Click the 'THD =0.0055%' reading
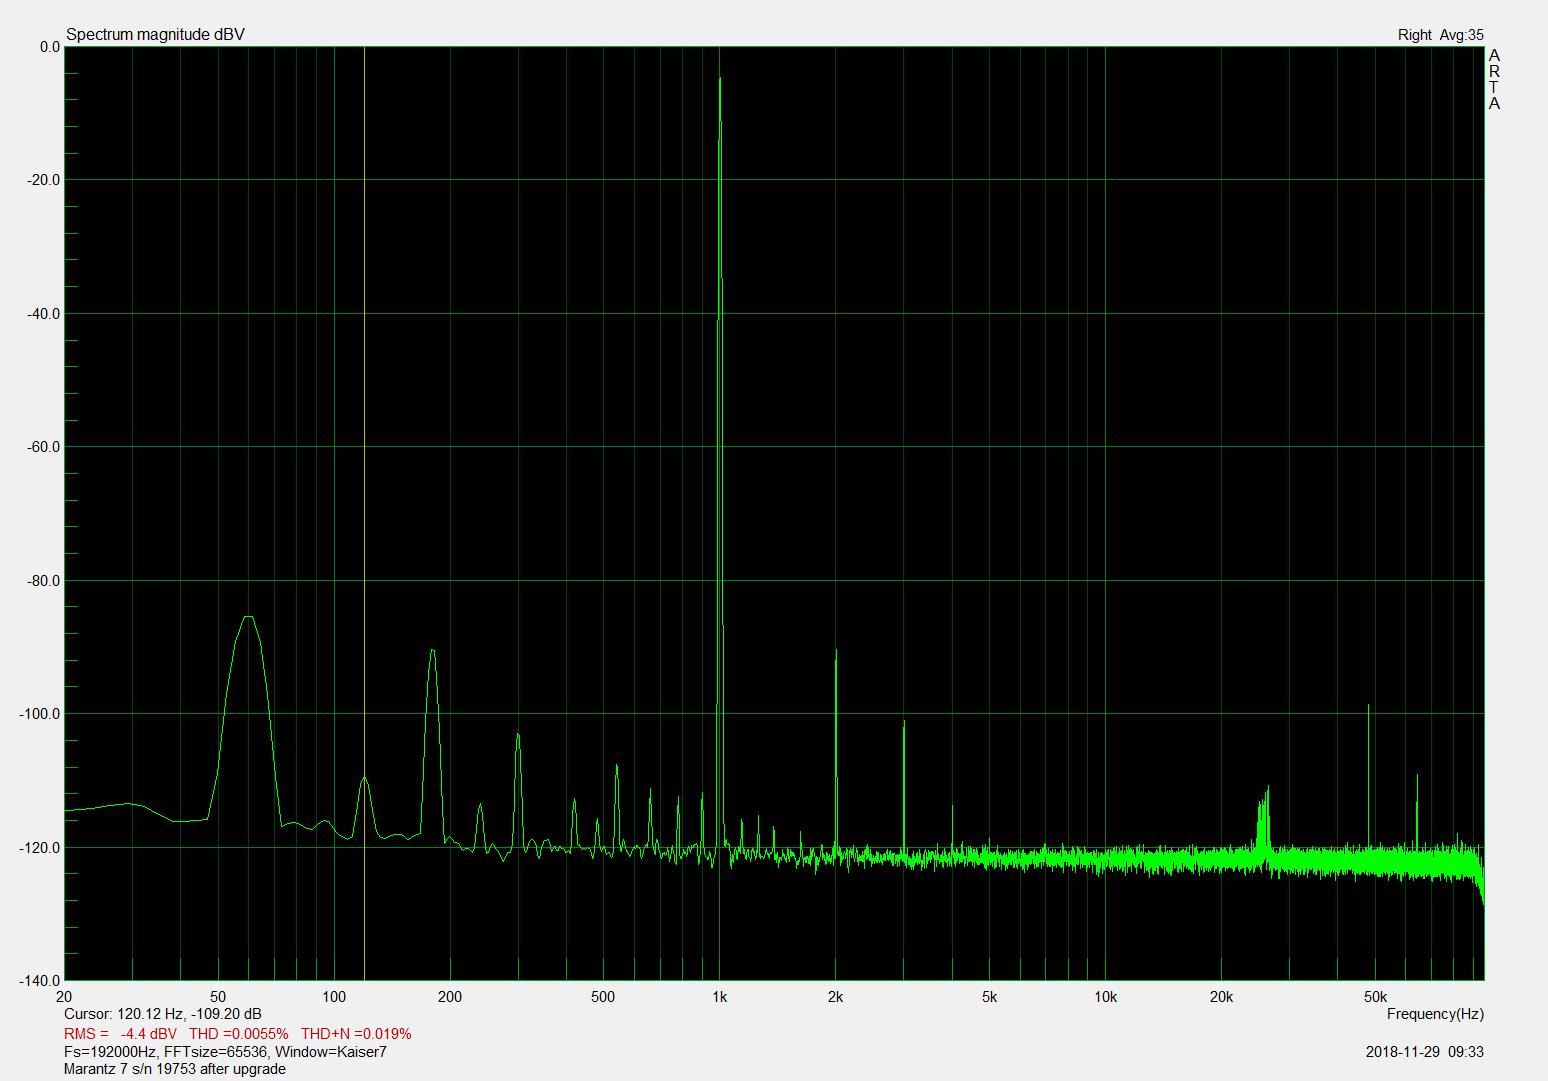Image resolution: width=1548 pixels, height=1081 pixels. 239,1033
